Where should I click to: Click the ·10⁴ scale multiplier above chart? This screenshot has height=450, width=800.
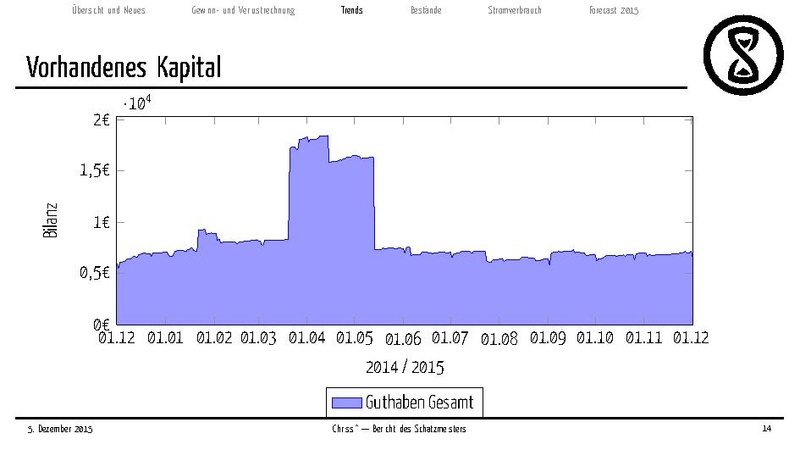[136, 102]
